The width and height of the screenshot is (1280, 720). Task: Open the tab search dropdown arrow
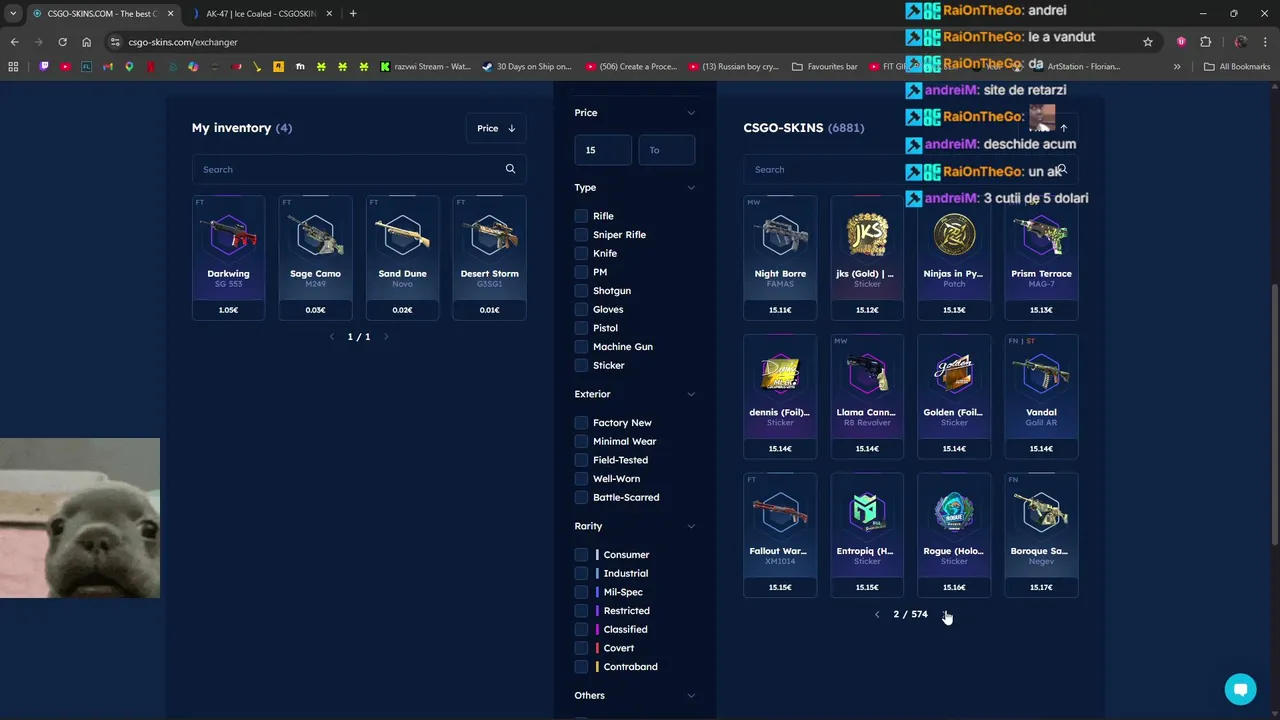coord(12,14)
